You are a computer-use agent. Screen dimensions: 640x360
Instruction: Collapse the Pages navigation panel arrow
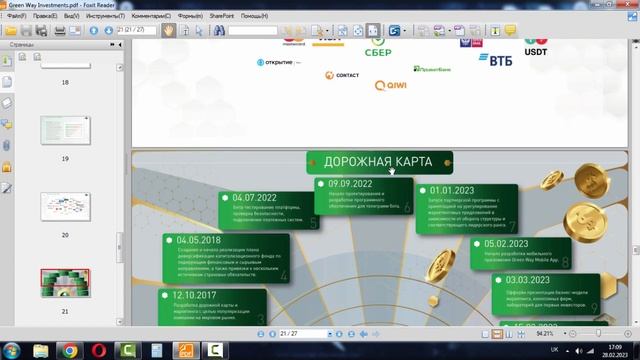tap(120, 44)
